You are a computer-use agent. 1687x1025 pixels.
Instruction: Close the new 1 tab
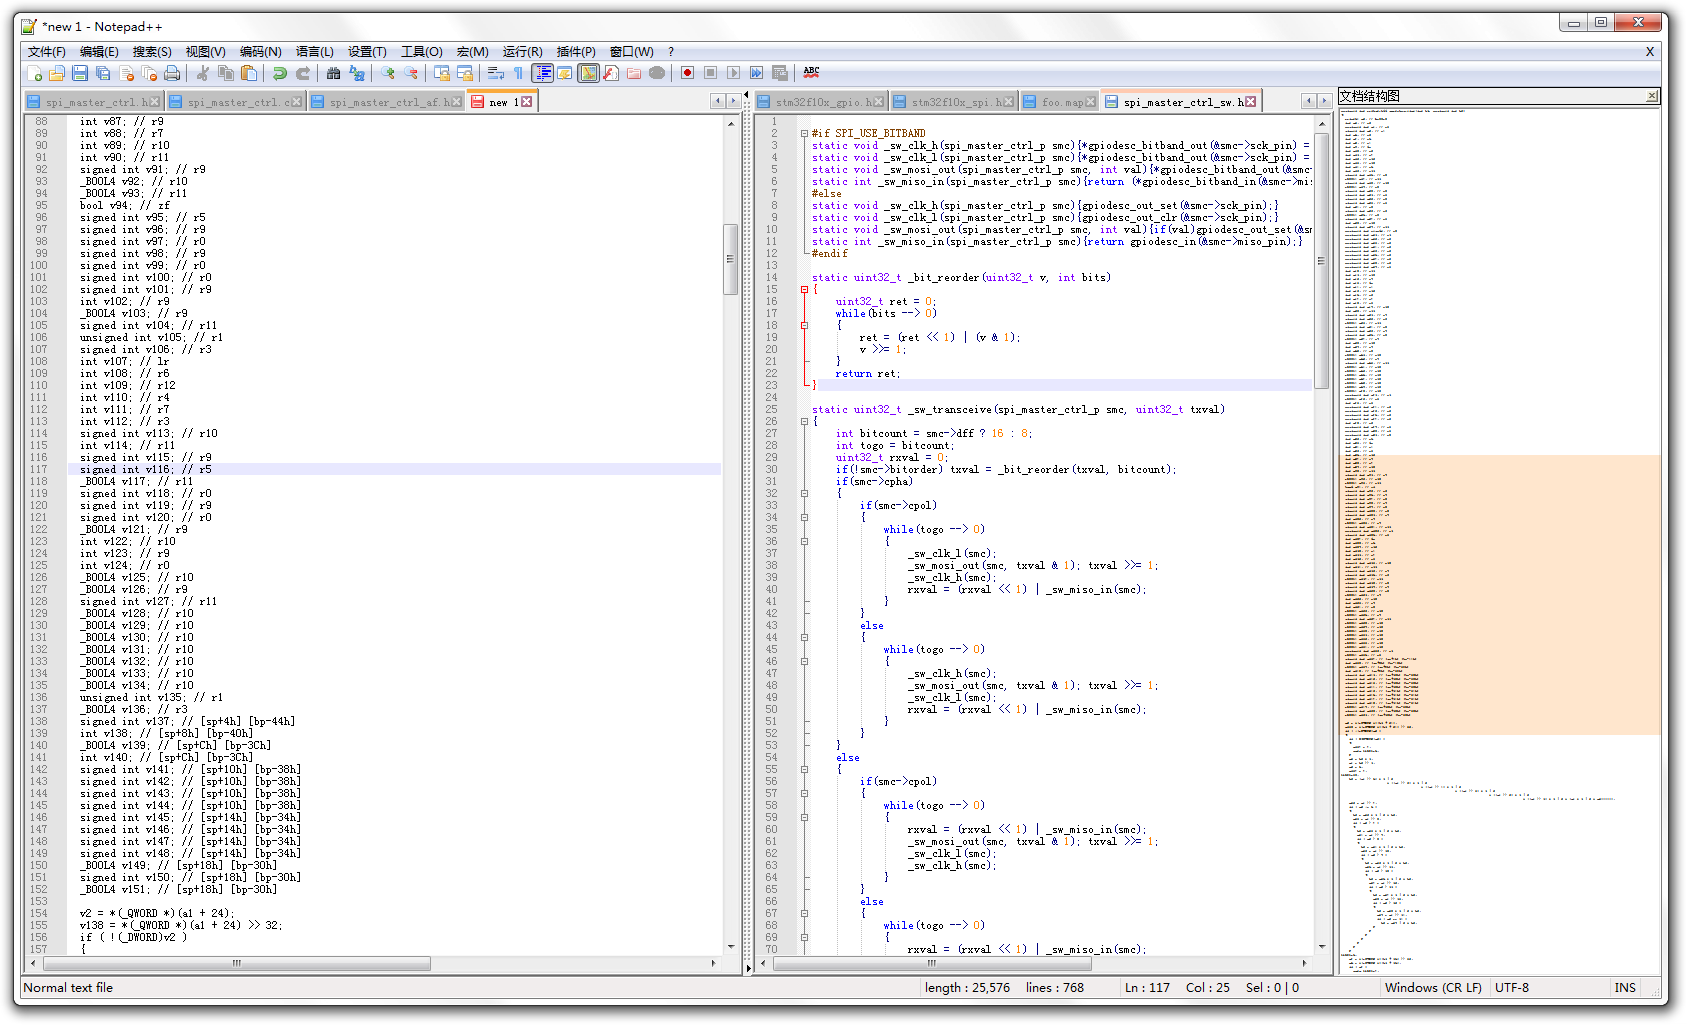pos(526,102)
